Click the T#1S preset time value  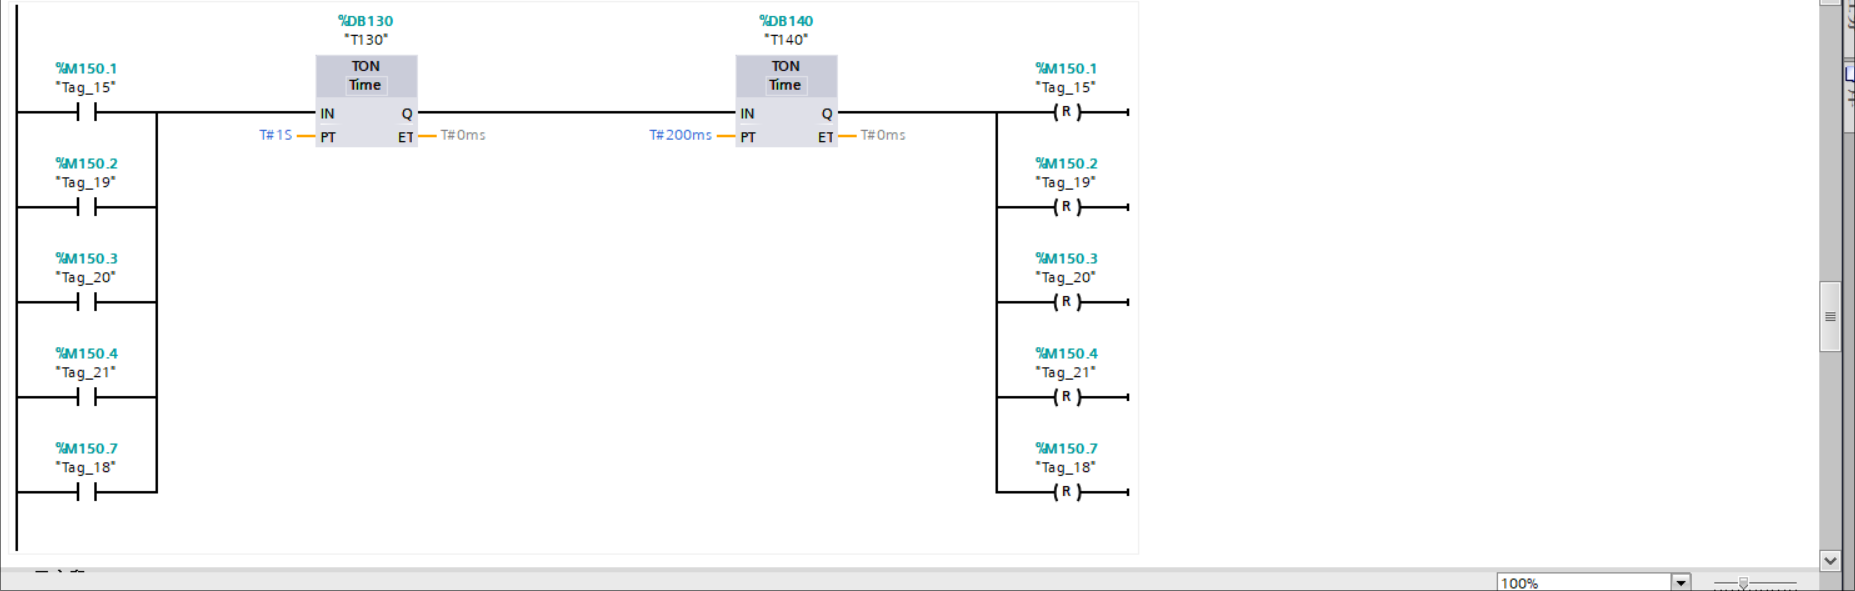point(276,135)
